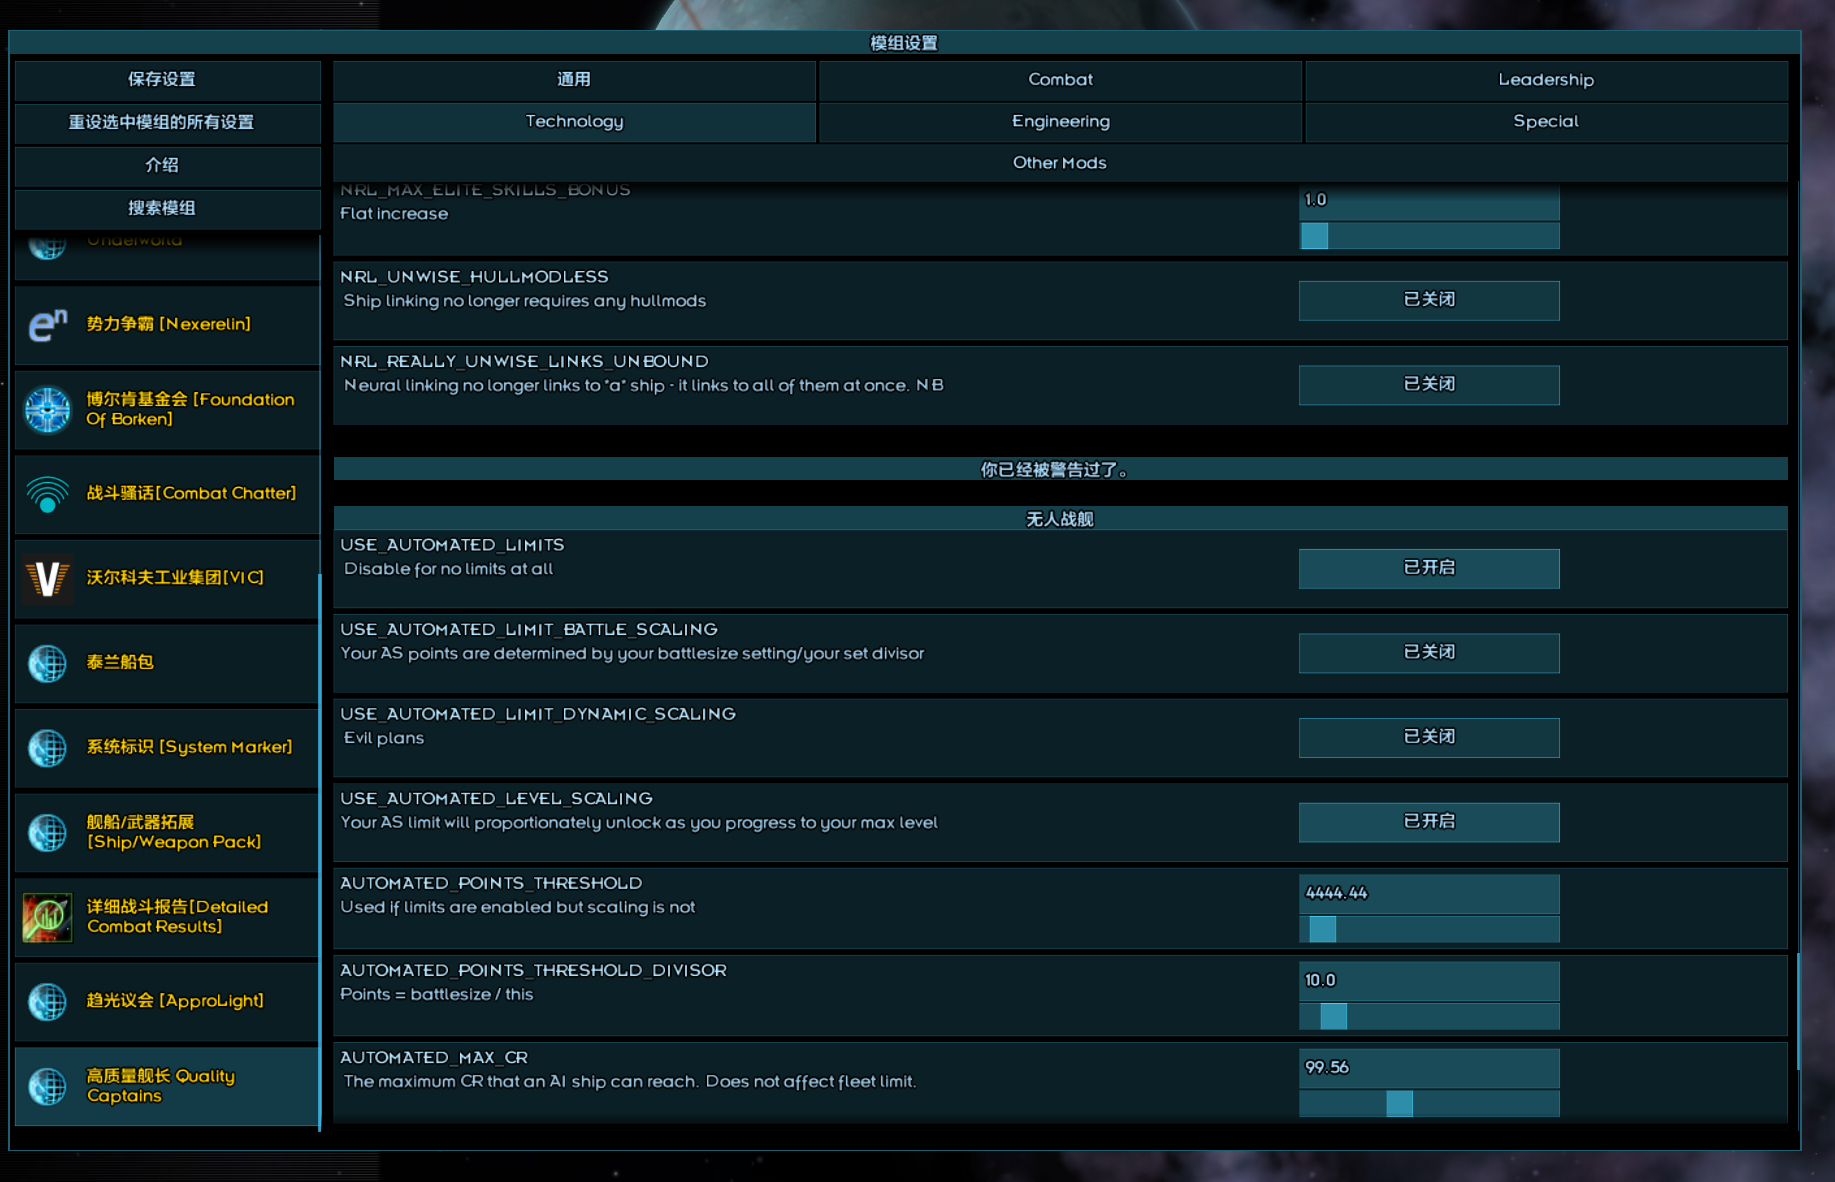Open the Other Mods section
Screen dimensions: 1835x1182
1060,162
